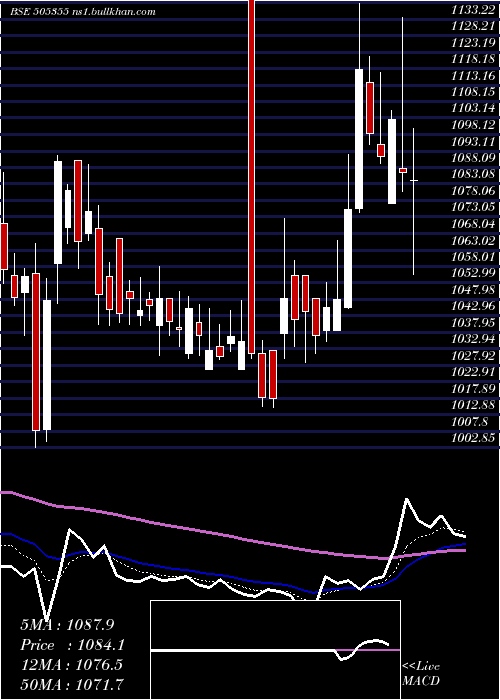
Task: Click the 1123.19 price axis label
Action: point(473,42)
